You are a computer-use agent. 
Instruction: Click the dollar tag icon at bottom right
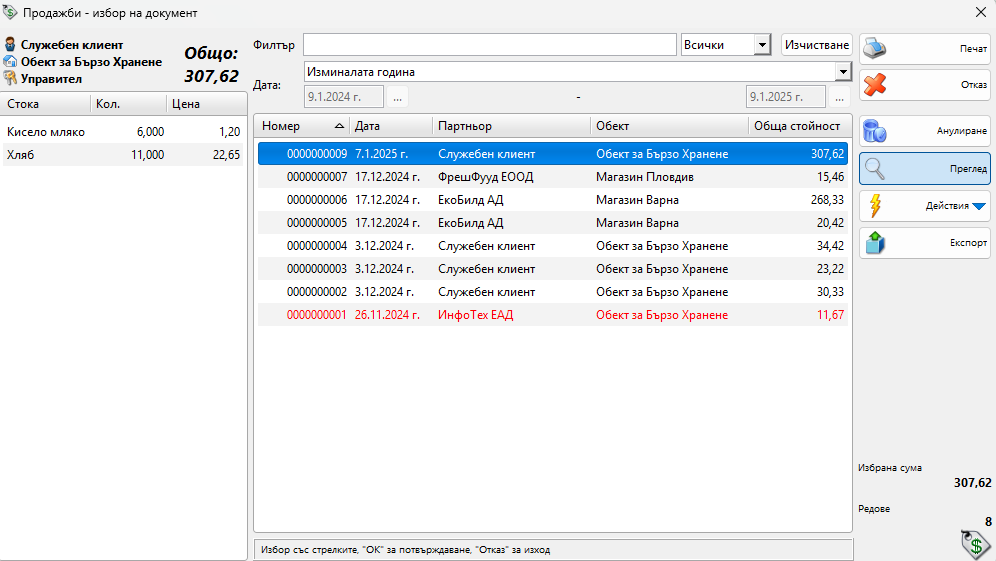point(973,544)
